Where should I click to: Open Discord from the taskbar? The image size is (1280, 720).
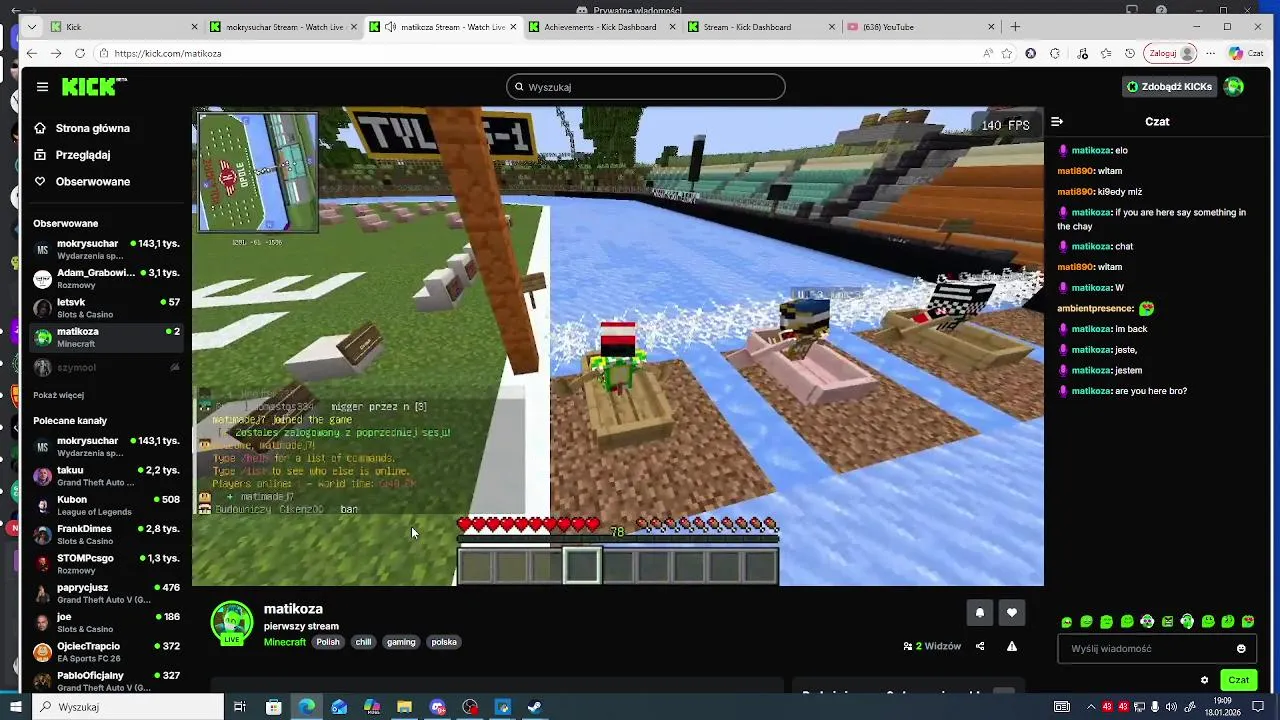click(x=438, y=707)
